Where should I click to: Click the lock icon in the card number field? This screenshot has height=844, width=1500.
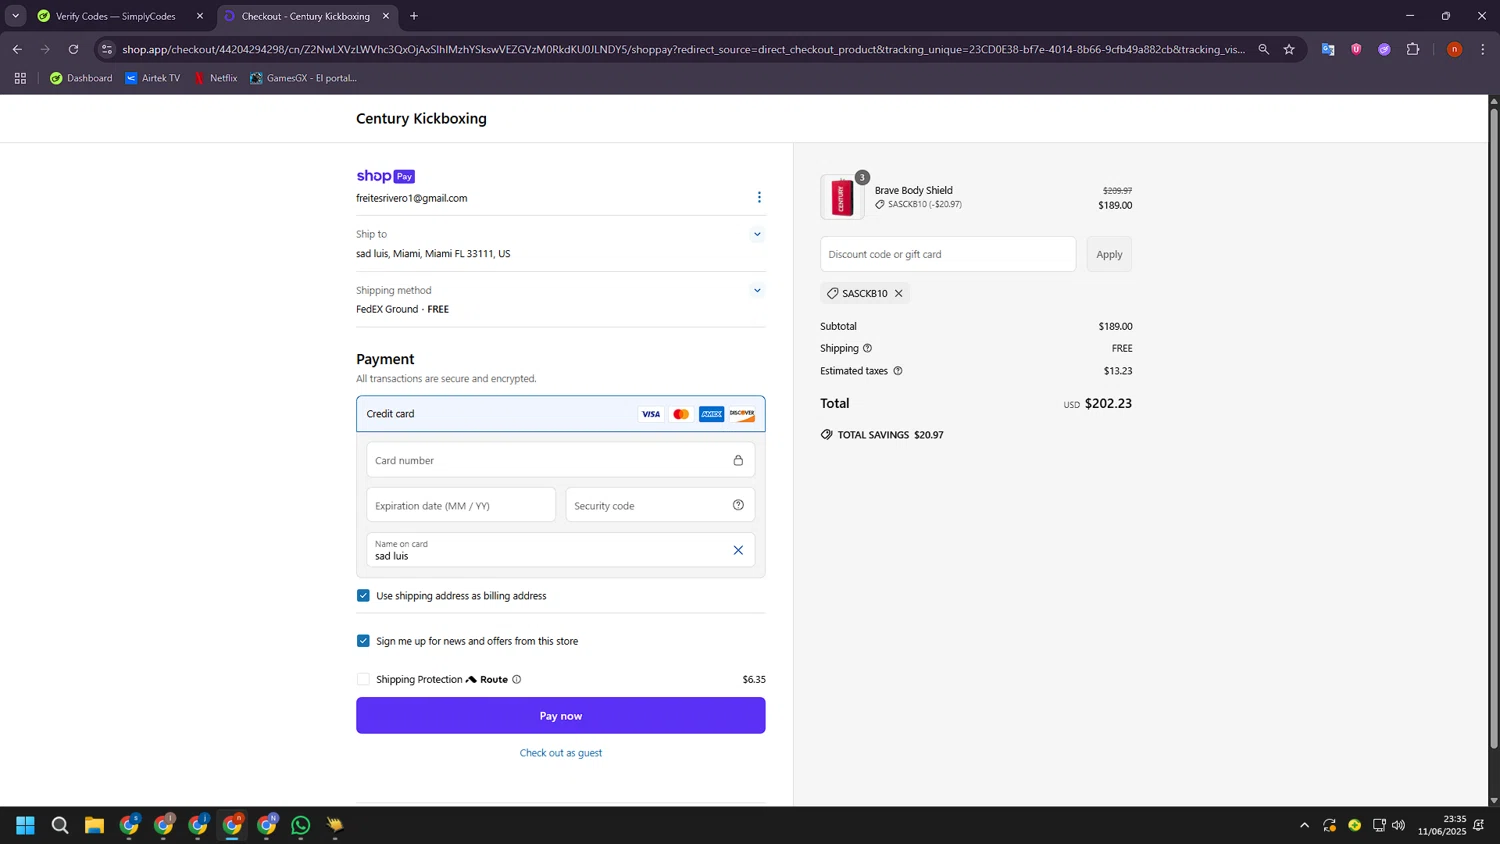tap(738, 460)
